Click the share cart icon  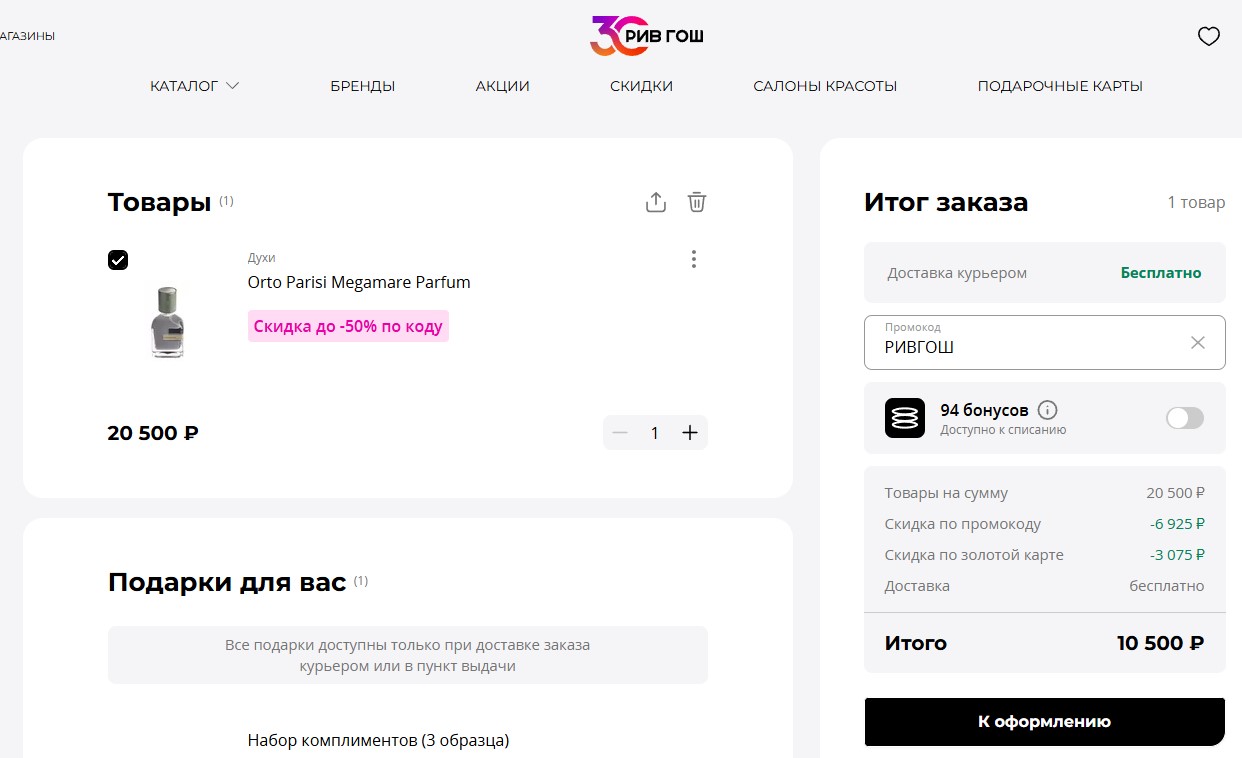click(655, 202)
